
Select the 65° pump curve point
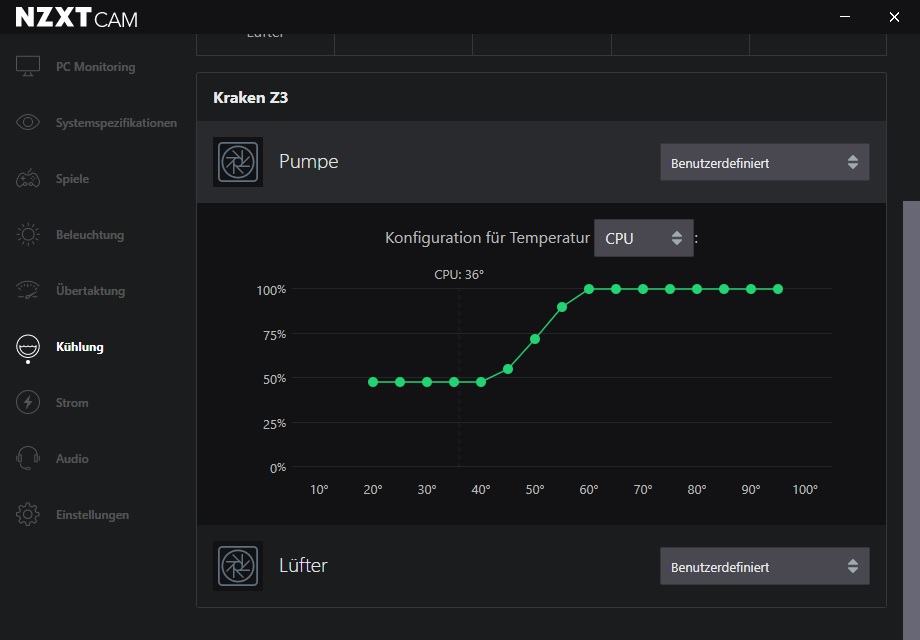pos(616,289)
